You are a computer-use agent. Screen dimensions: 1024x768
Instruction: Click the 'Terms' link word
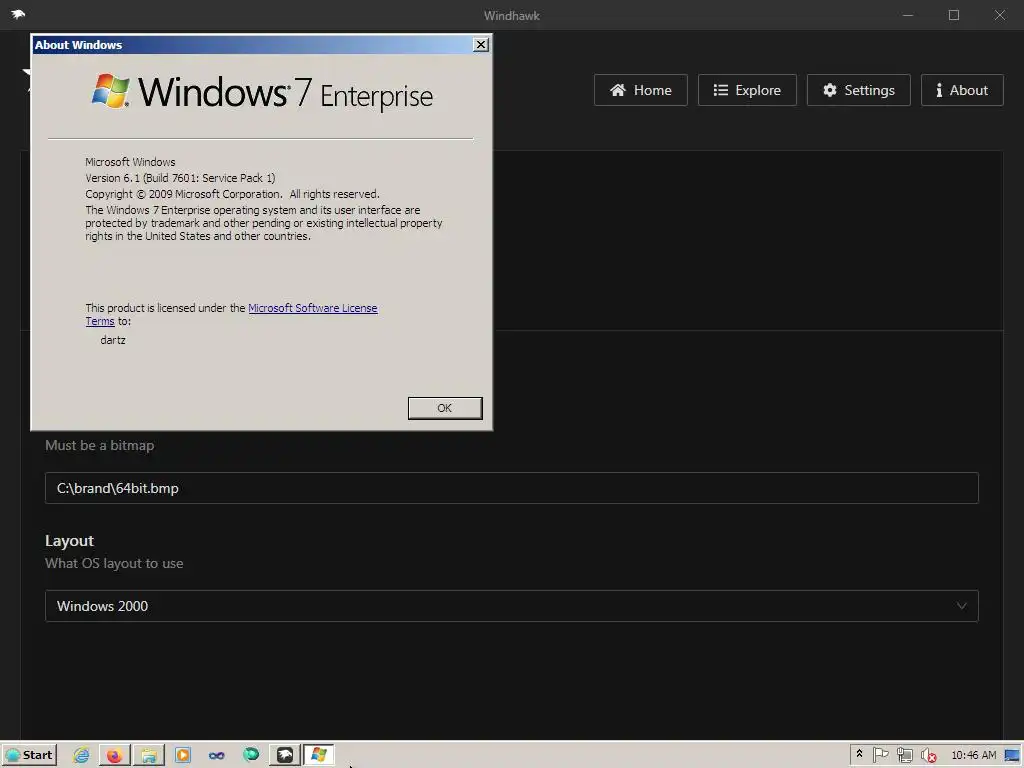click(x=100, y=321)
